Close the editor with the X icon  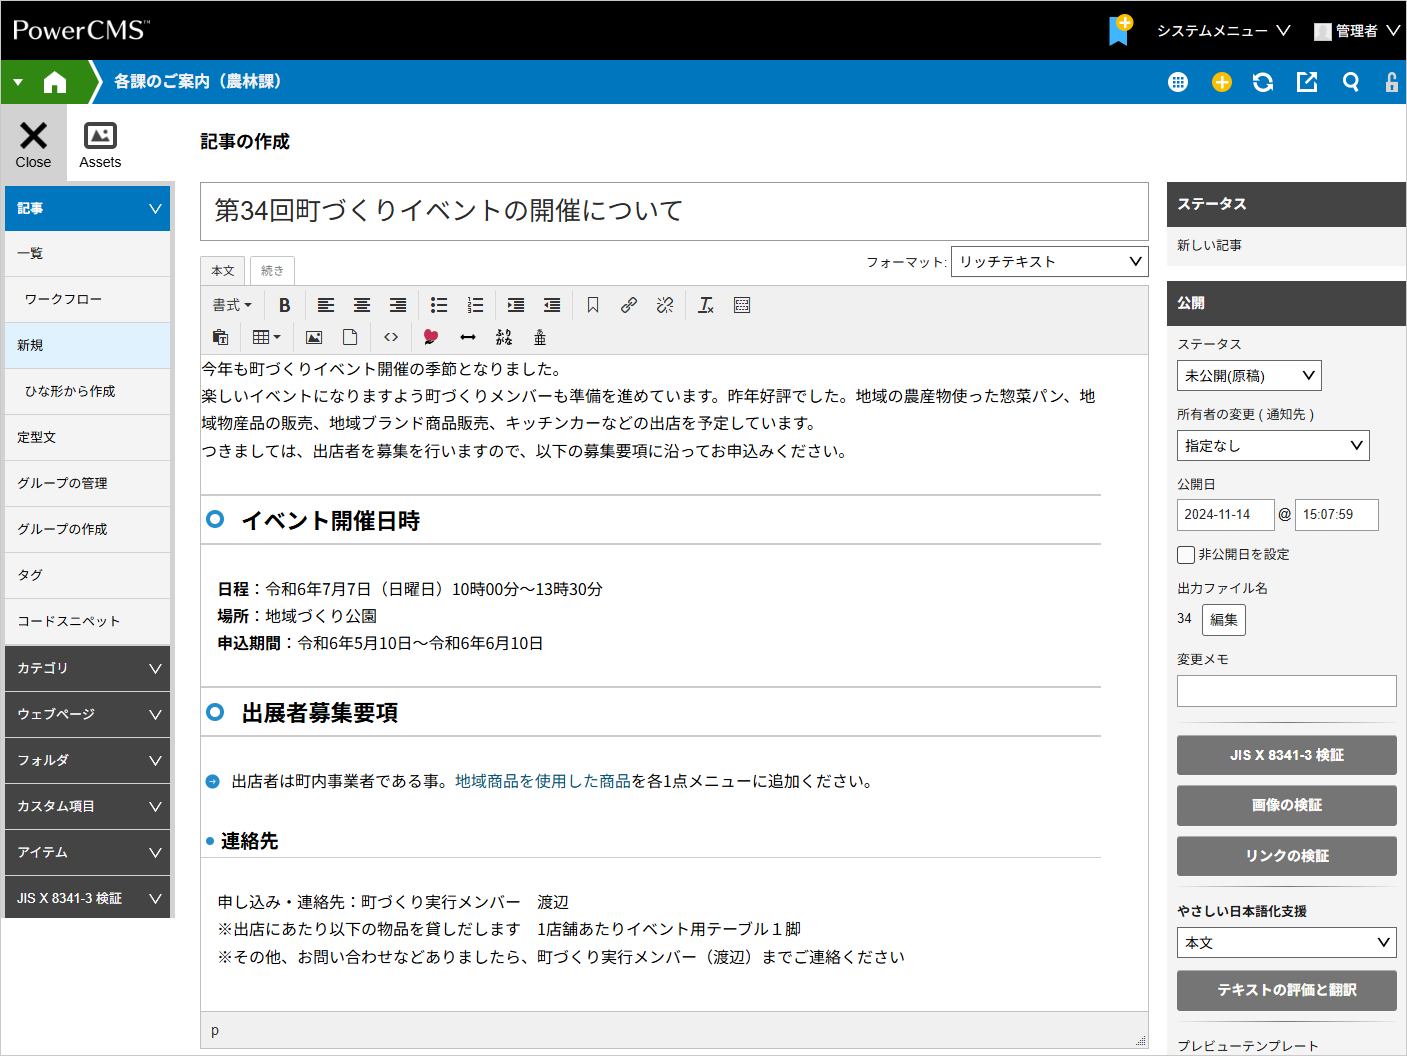[x=33, y=145]
